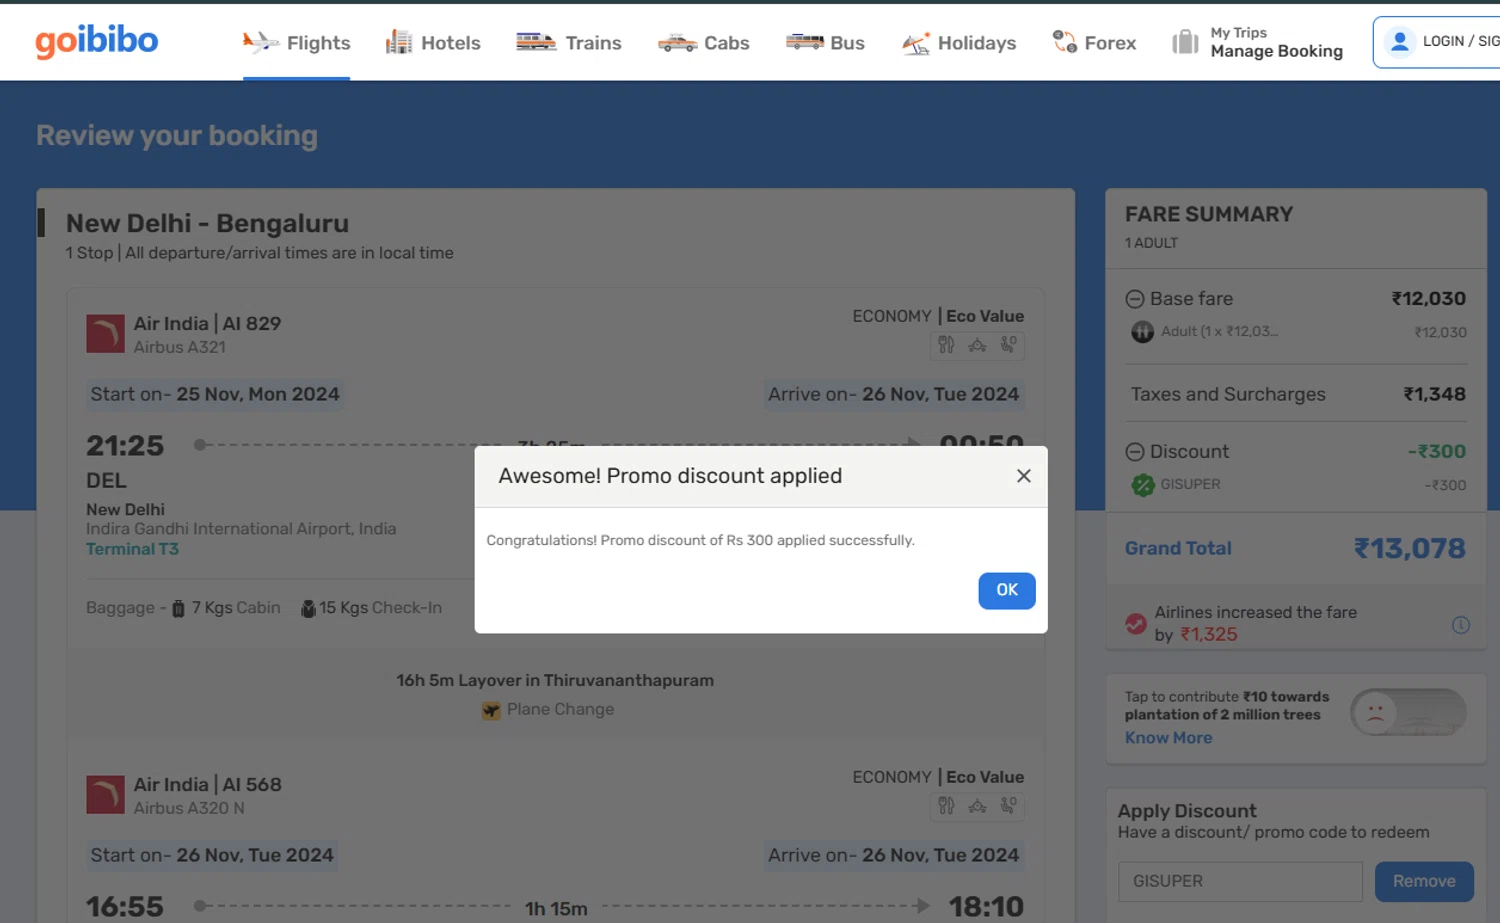Click the red fare increase trend icon

[1136, 624]
